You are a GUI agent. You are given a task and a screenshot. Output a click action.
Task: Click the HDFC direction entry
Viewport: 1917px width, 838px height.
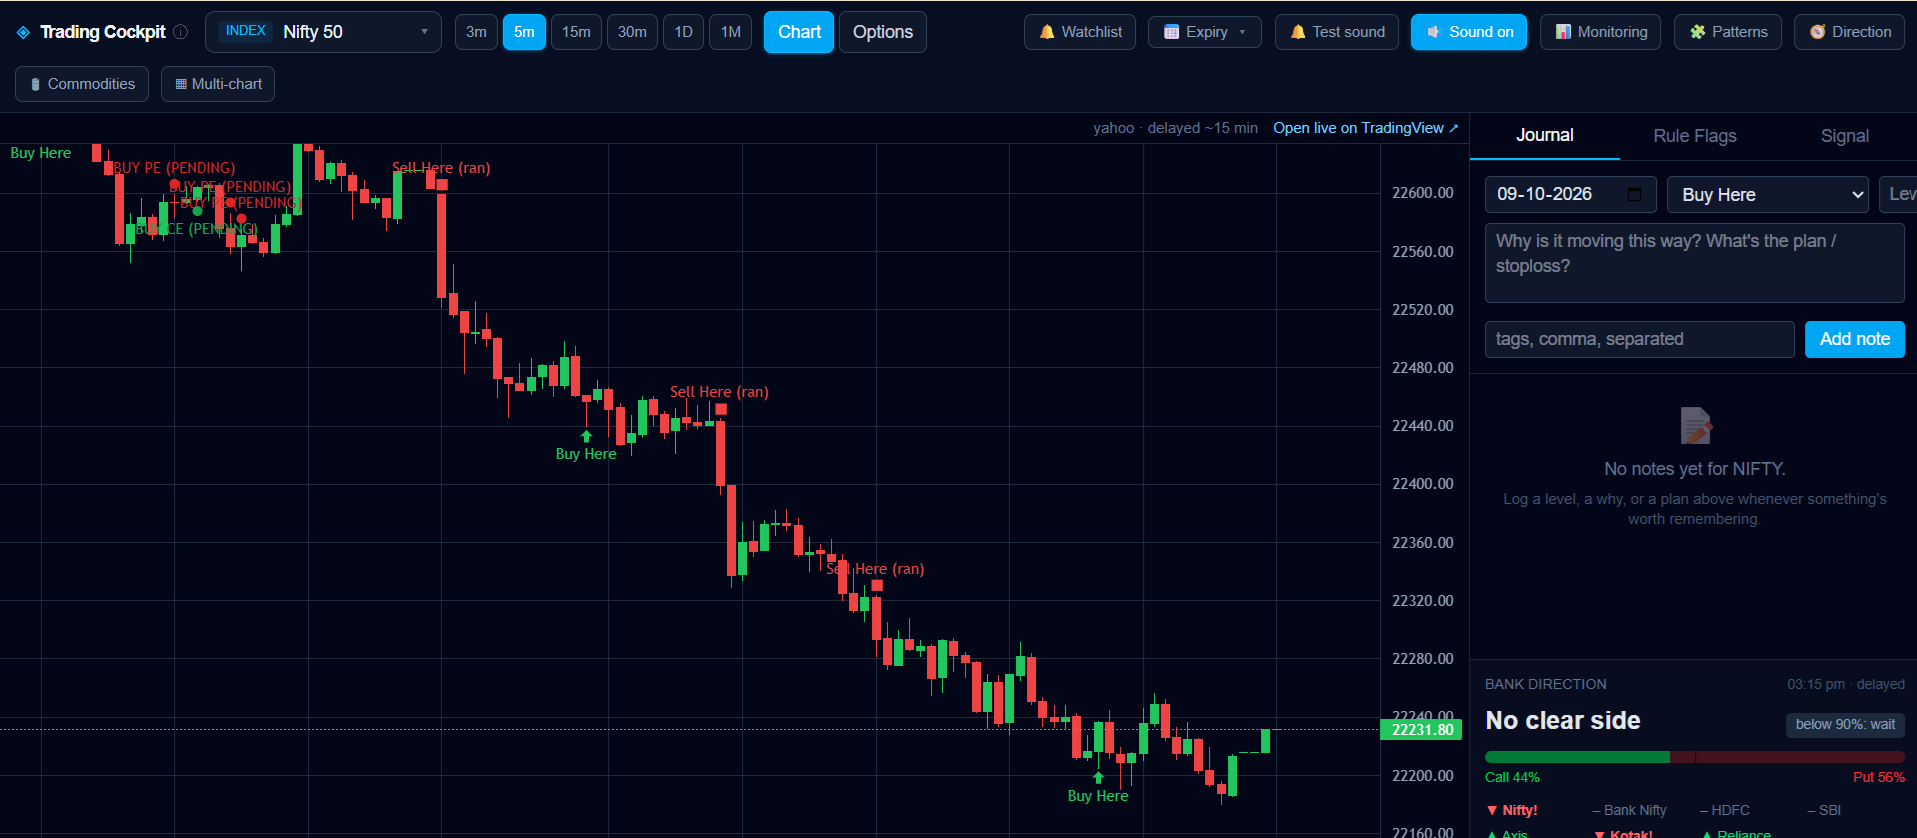(x=1725, y=810)
